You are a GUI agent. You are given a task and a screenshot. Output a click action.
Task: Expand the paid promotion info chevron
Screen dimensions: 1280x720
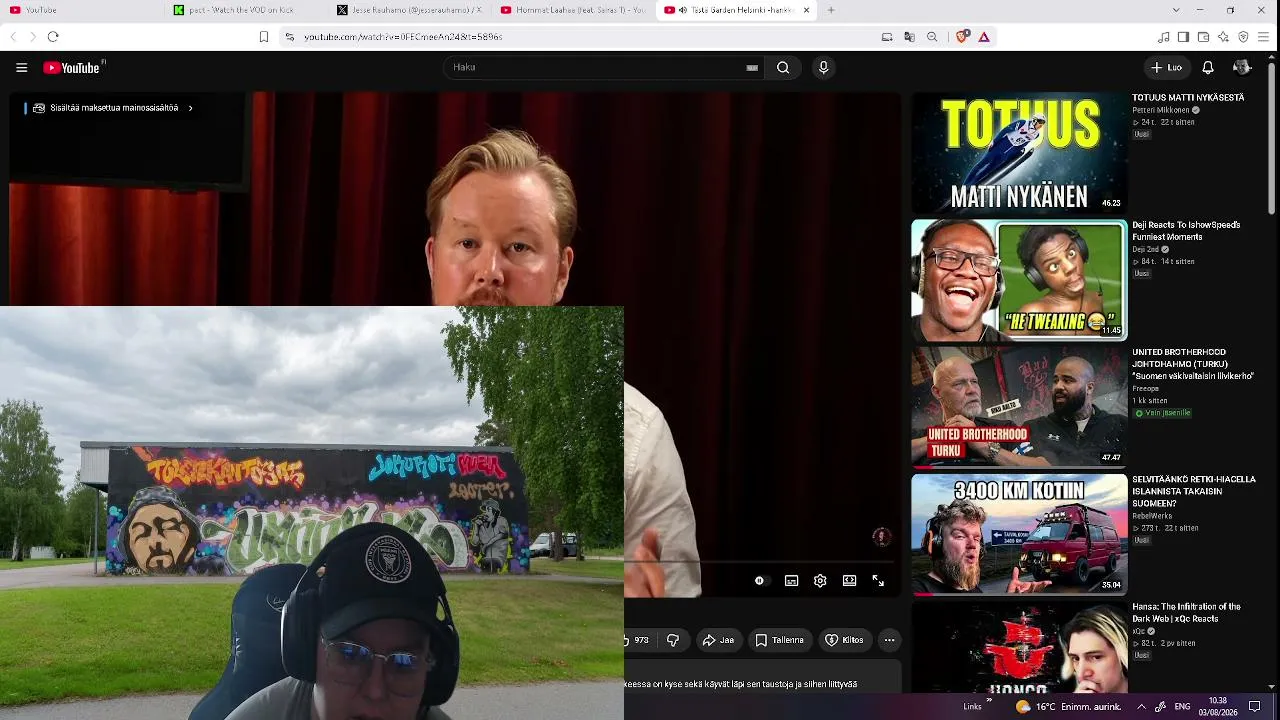click(190, 108)
